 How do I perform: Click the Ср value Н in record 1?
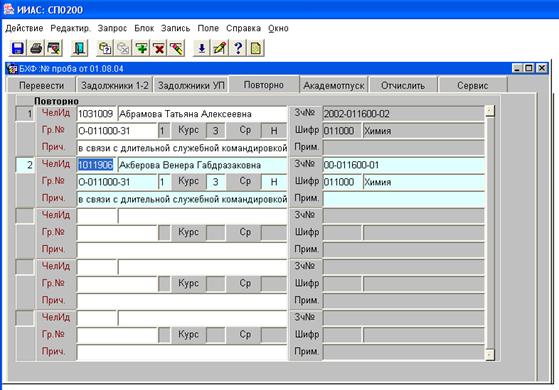coord(274,131)
